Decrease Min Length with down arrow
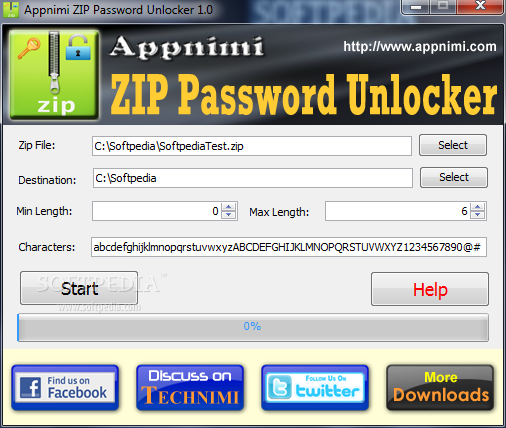 tap(229, 215)
